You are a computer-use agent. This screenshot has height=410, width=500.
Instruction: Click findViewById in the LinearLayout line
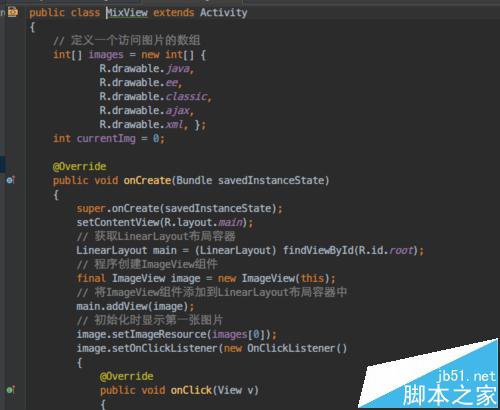coord(318,250)
